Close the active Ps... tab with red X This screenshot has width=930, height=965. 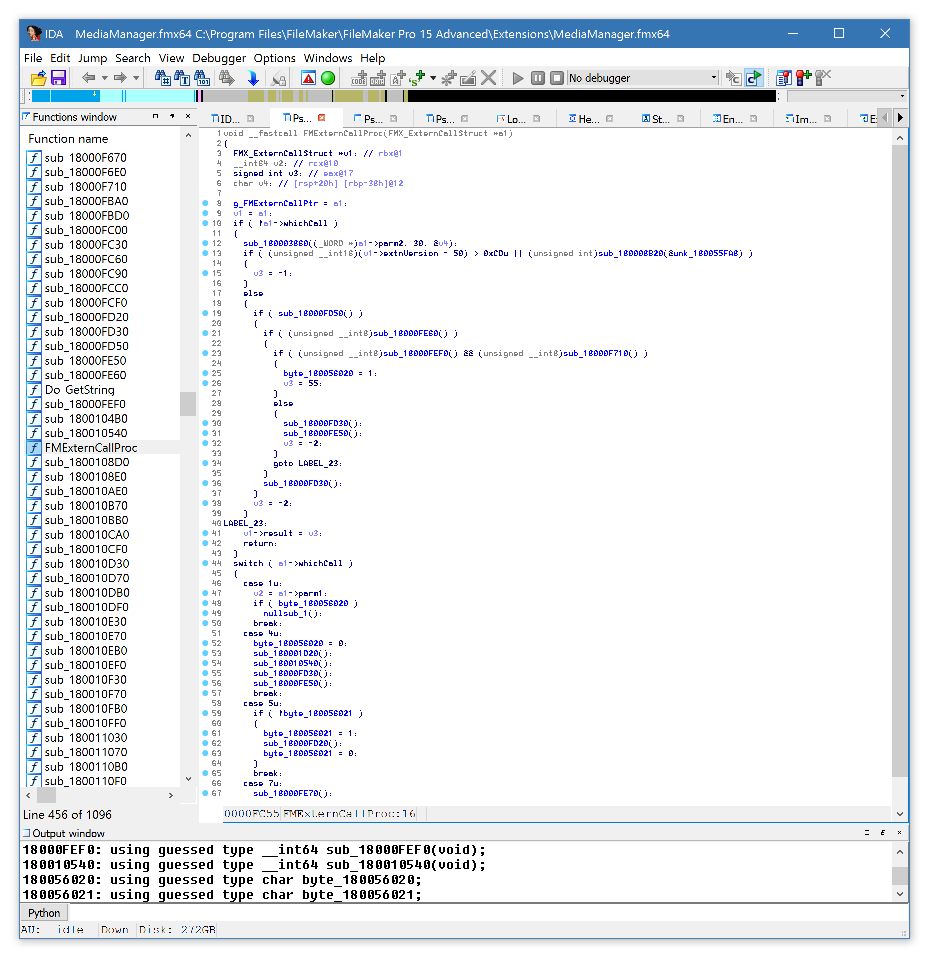[x=321, y=118]
